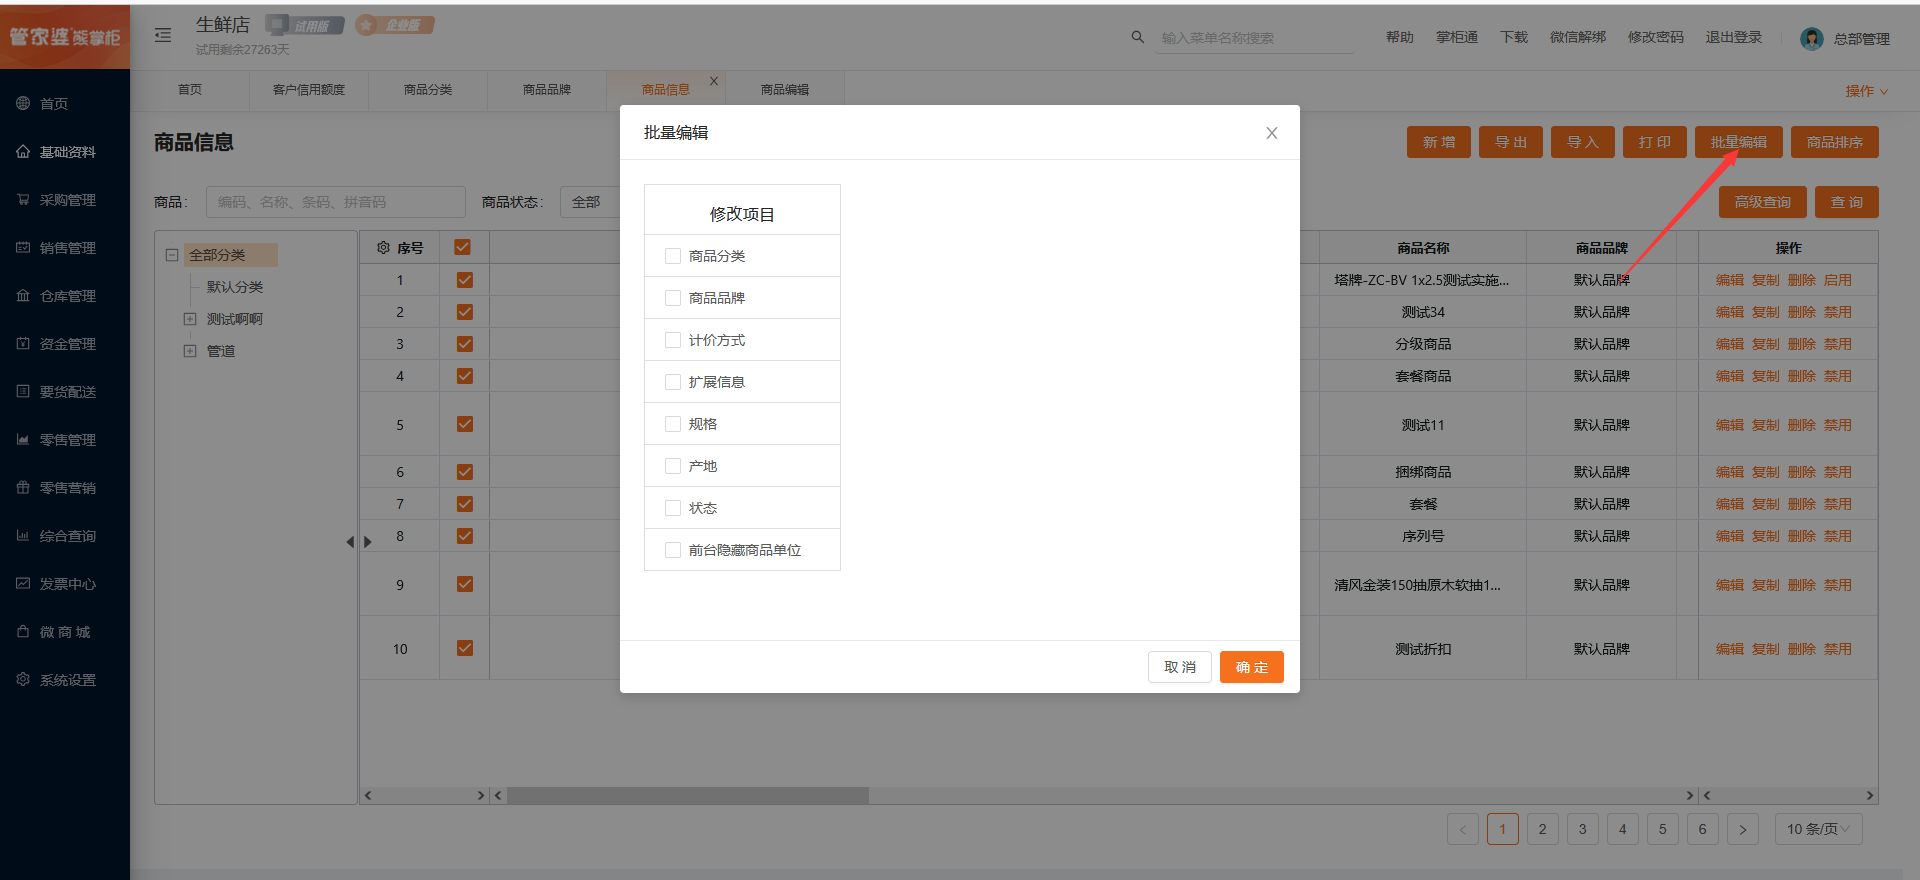Click the 采购管理 cart icon in sidebar
The width and height of the screenshot is (1920, 880).
point(23,199)
